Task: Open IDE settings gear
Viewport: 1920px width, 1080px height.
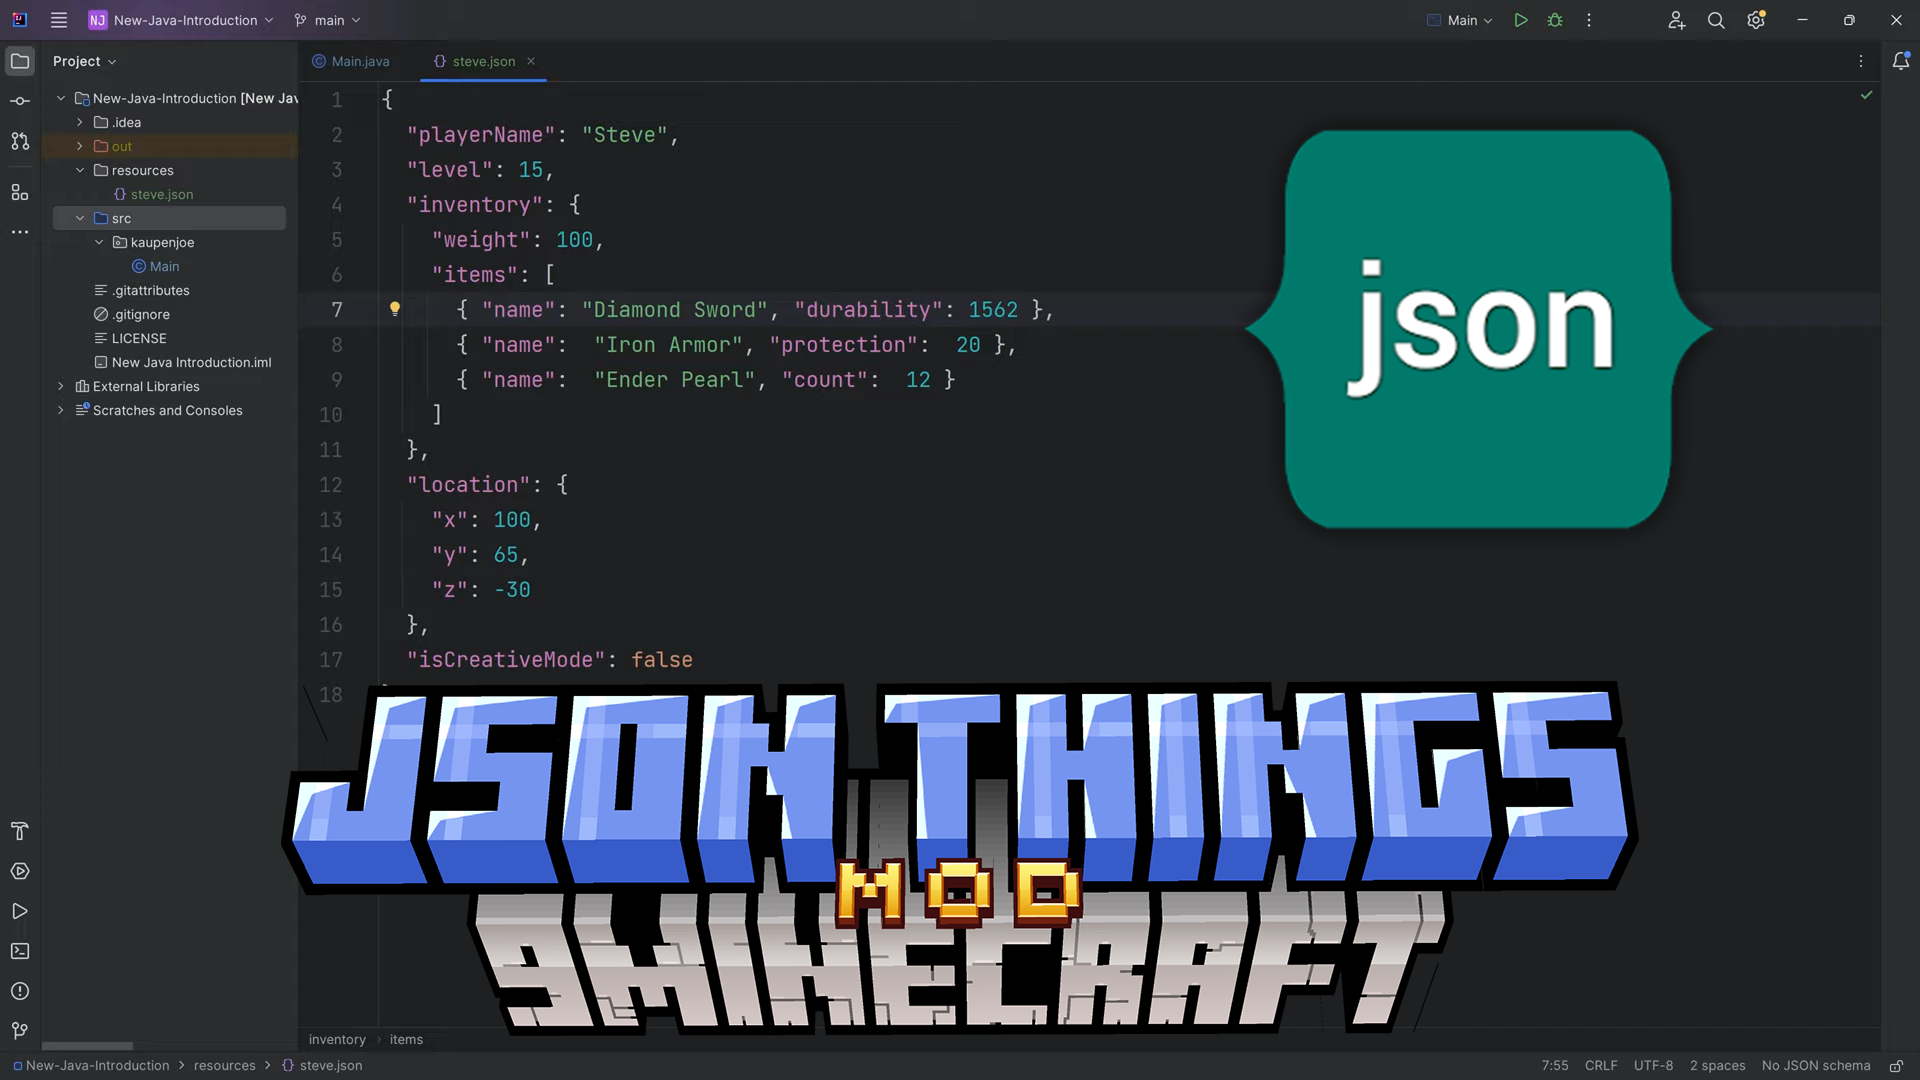Action: pyautogui.click(x=1756, y=20)
